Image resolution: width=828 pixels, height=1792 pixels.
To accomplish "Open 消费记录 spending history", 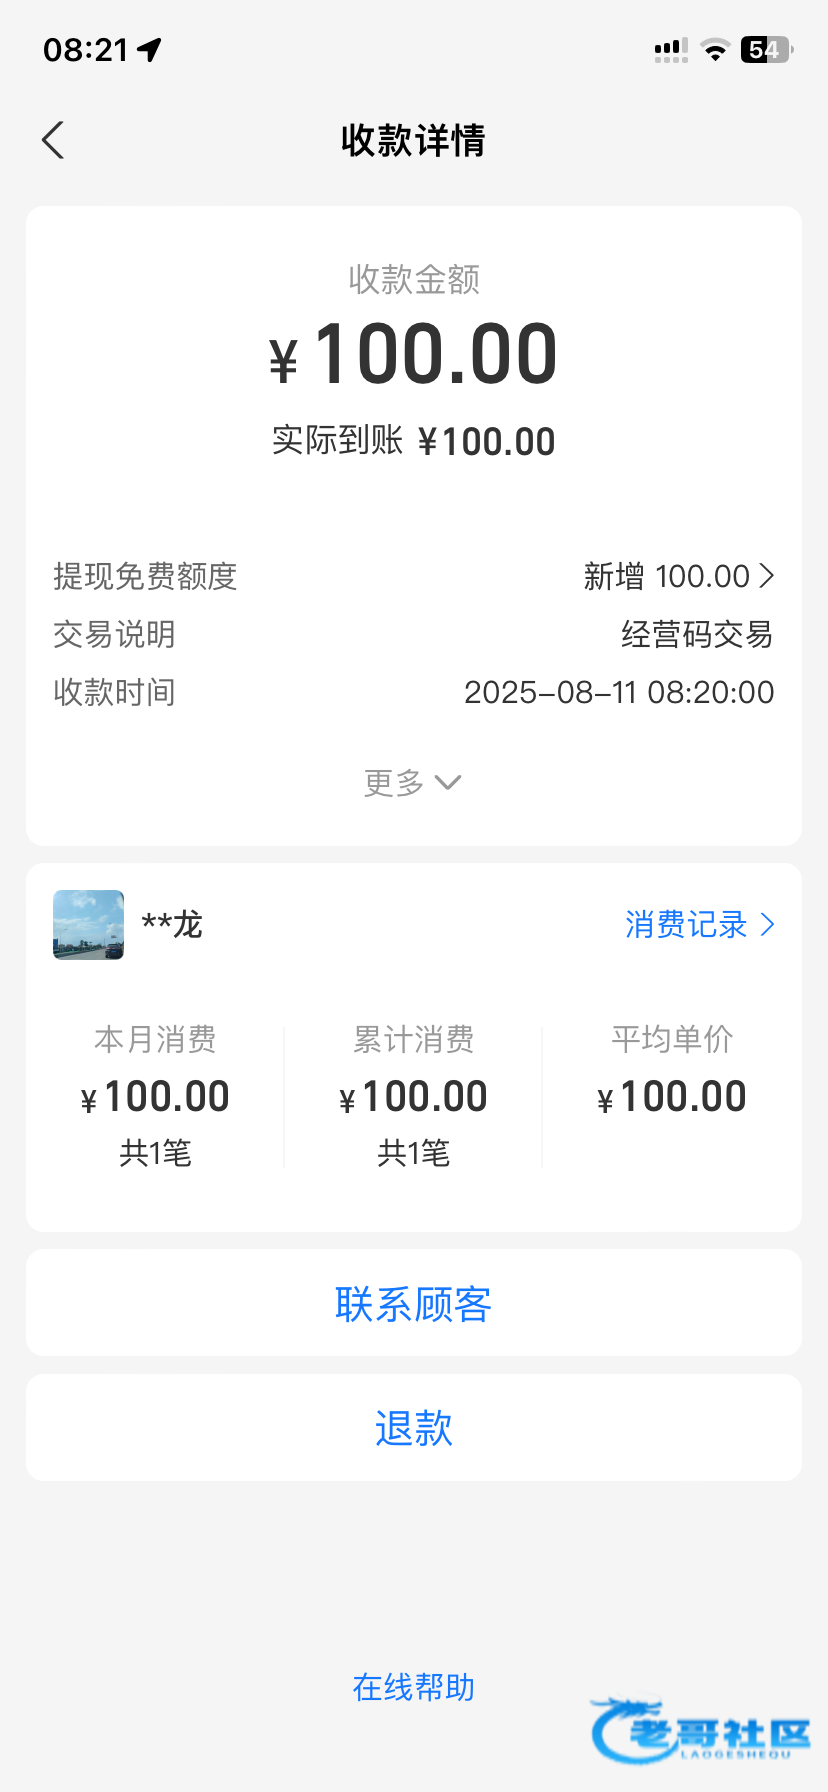I will click(x=686, y=925).
